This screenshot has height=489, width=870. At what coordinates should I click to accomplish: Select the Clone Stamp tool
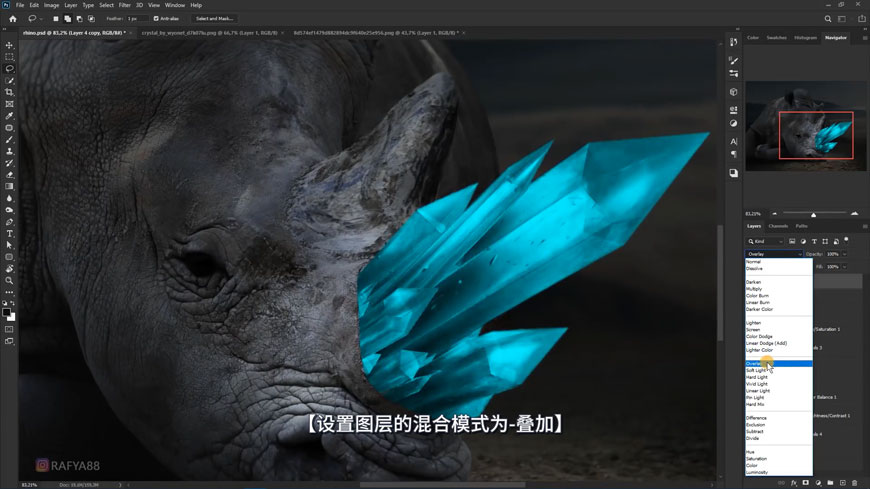tap(9, 151)
